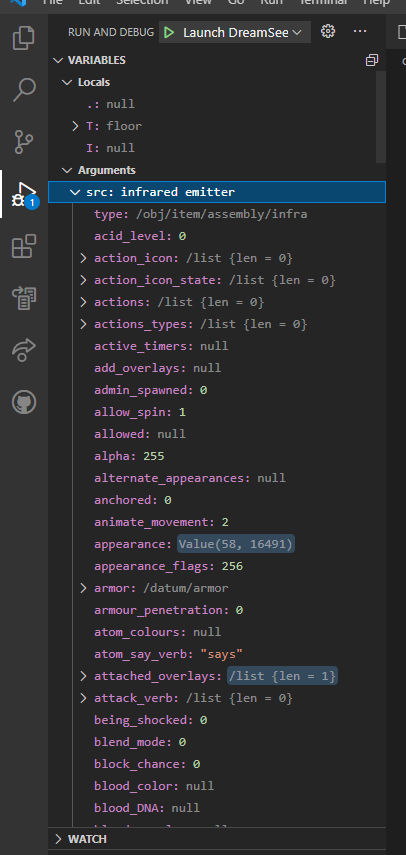Open the GitHub view
406x855 pixels.
point(24,403)
